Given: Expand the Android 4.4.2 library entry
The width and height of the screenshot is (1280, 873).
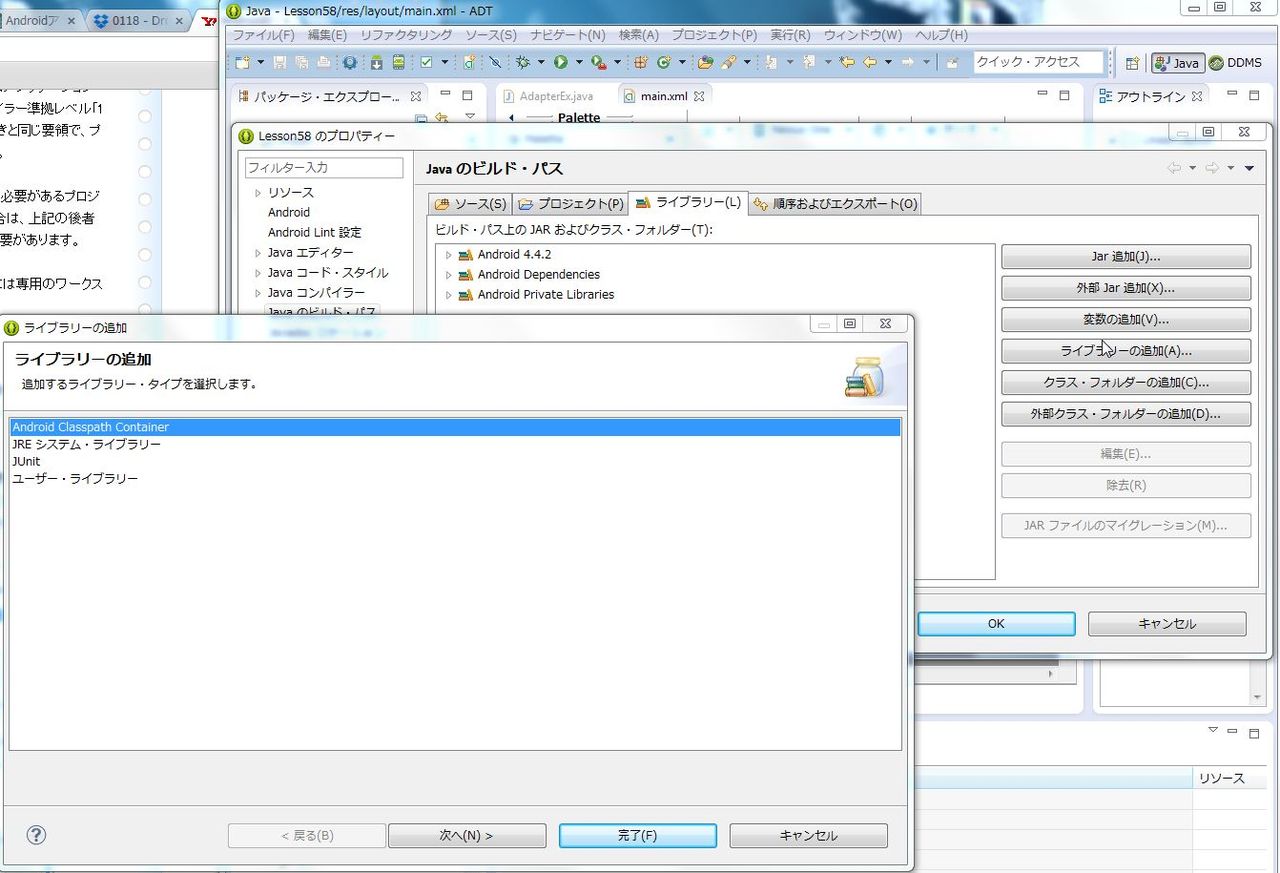Looking at the screenshot, I should (448, 255).
